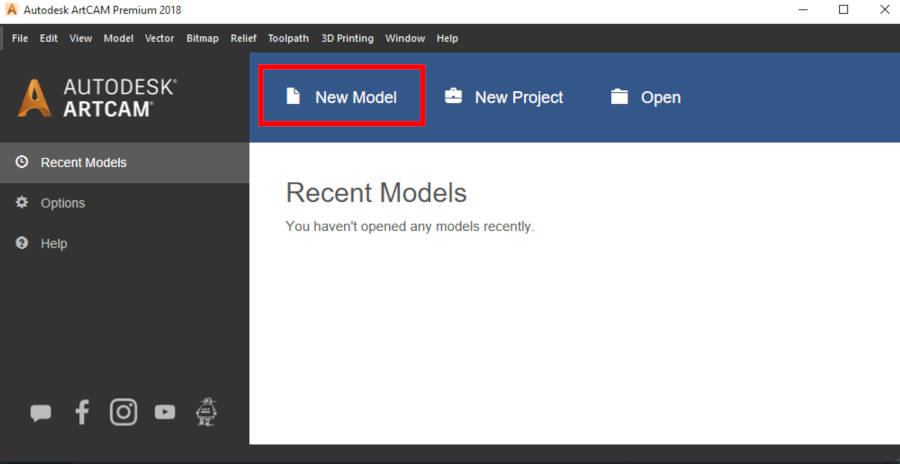Open the Window menu
Screen dimensions: 900x464
pyautogui.click(x=405, y=38)
